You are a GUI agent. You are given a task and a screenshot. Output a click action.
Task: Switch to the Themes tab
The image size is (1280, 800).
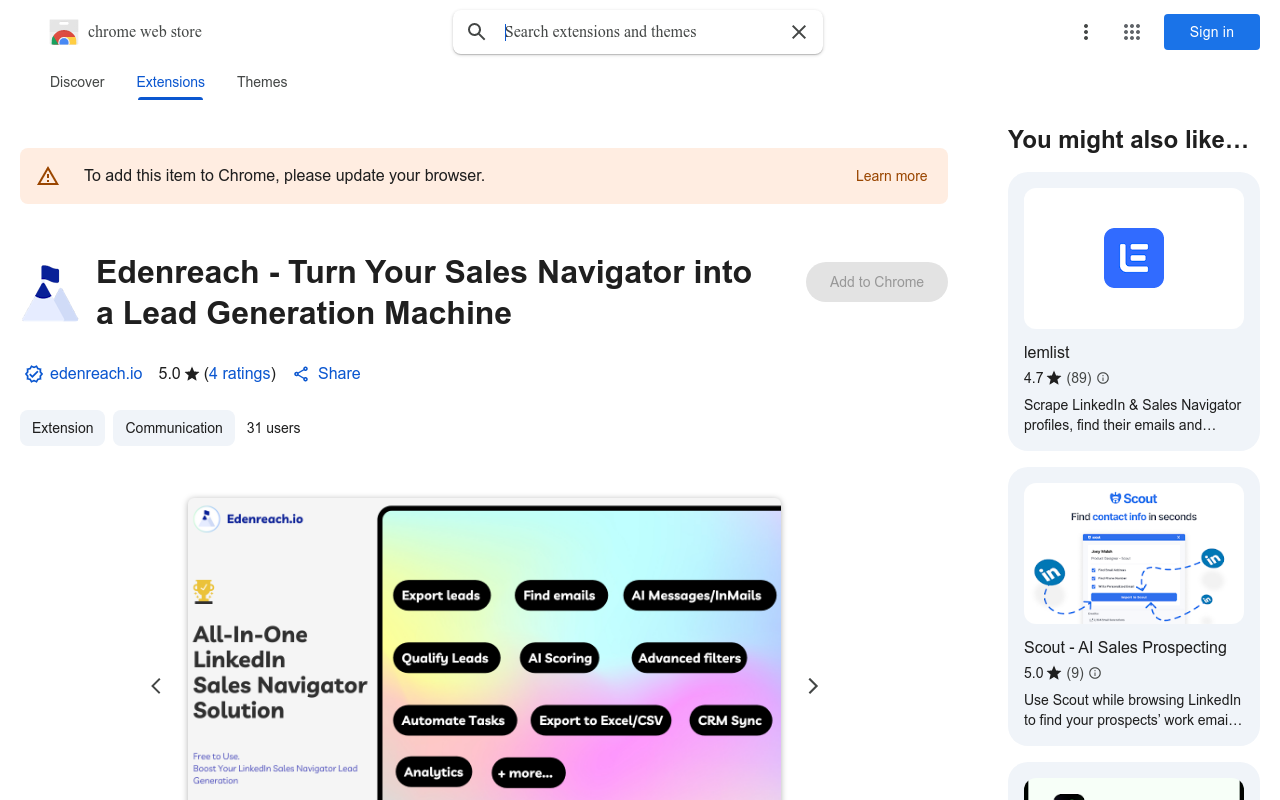click(x=262, y=82)
